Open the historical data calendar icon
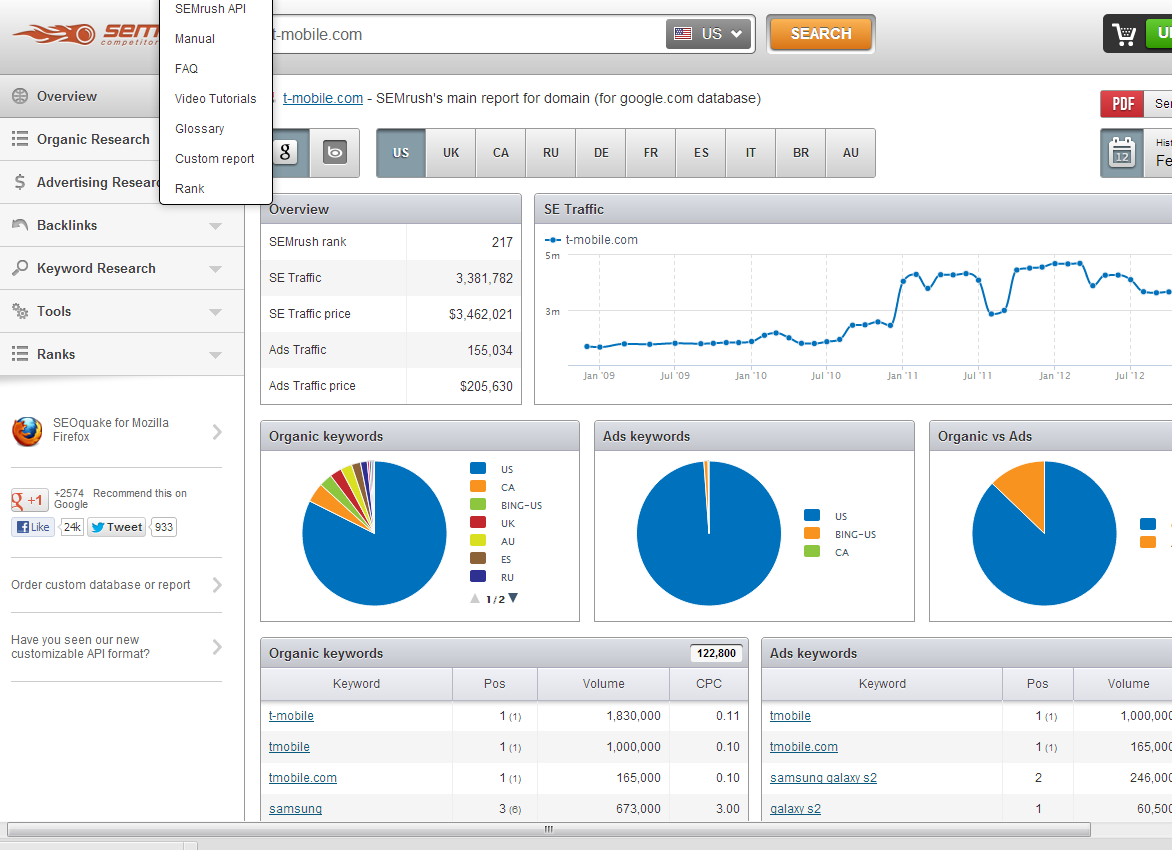Image resolution: width=1172 pixels, height=850 pixels. pyautogui.click(x=1122, y=153)
